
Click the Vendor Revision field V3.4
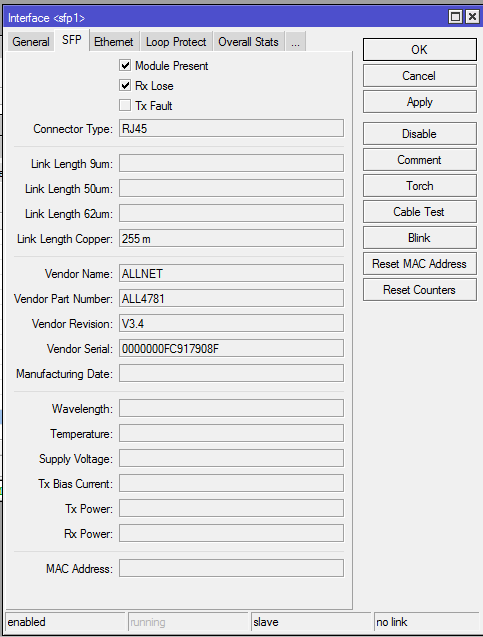tap(231, 323)
